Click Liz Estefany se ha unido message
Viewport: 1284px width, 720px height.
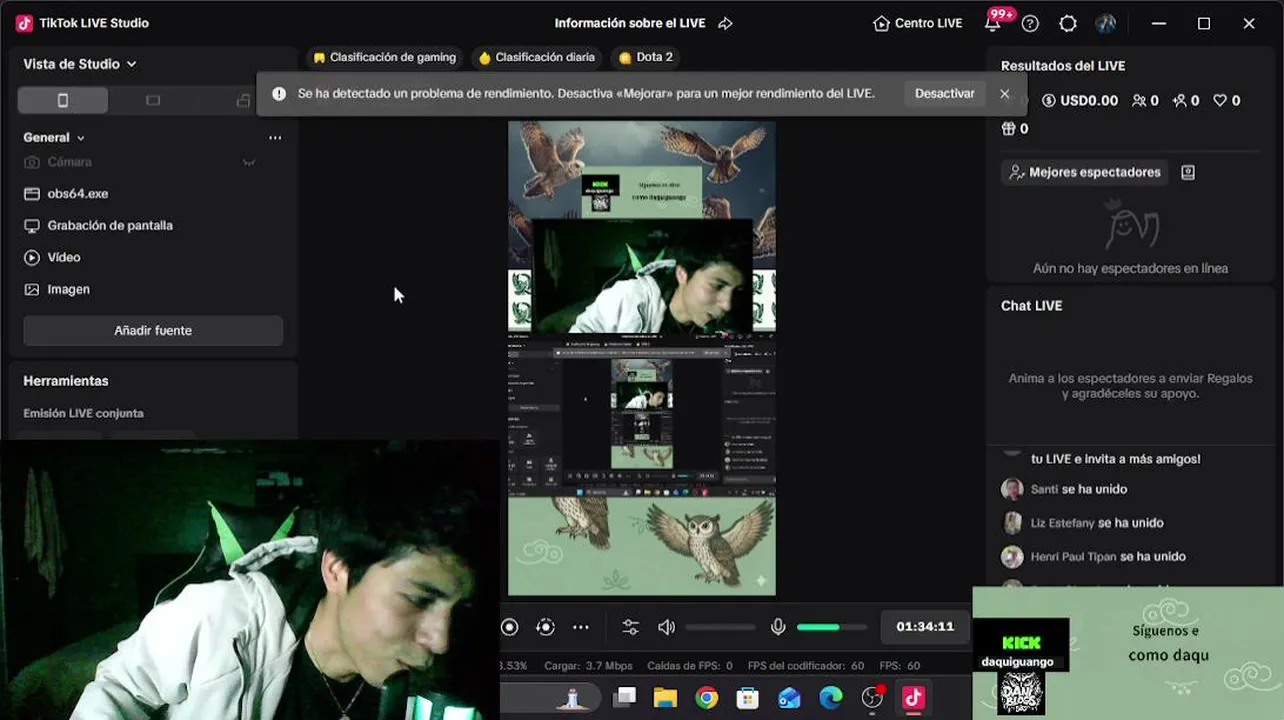click(x=1097, y=523)
